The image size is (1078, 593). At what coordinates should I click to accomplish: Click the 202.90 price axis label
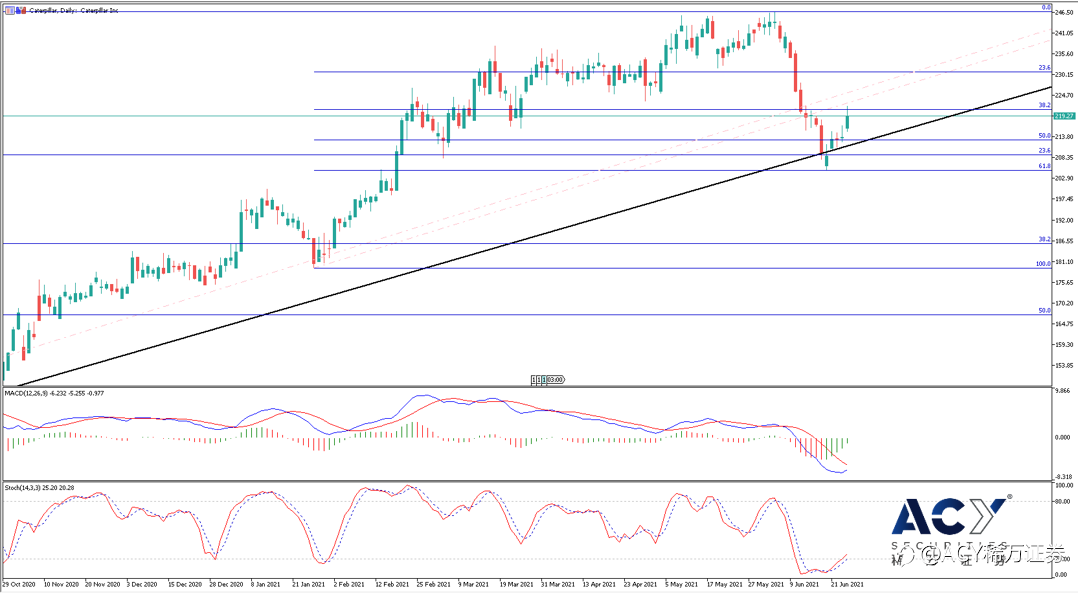1064,179
